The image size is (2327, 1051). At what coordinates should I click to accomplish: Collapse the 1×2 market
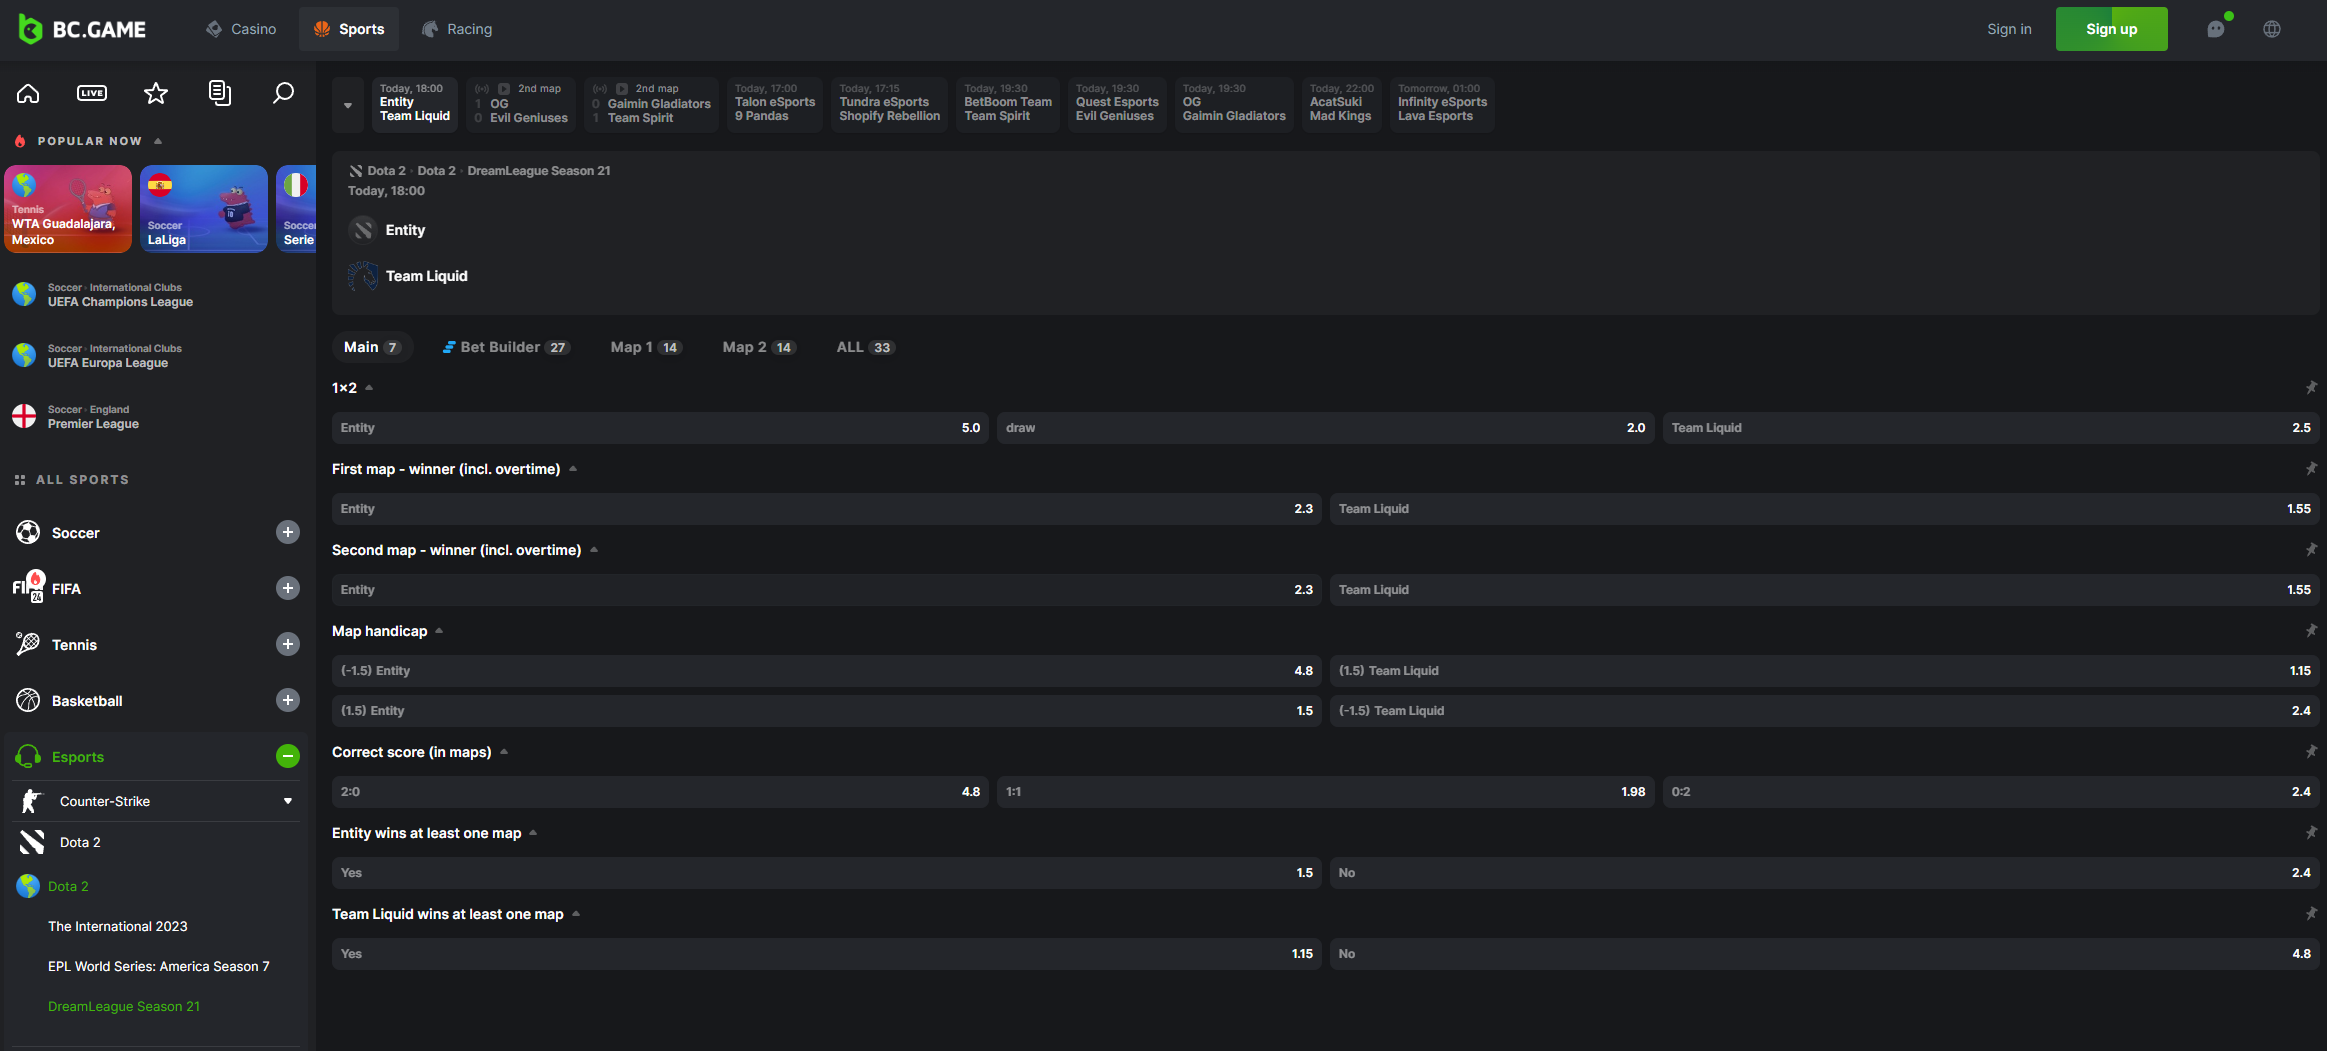pos(369,387)
